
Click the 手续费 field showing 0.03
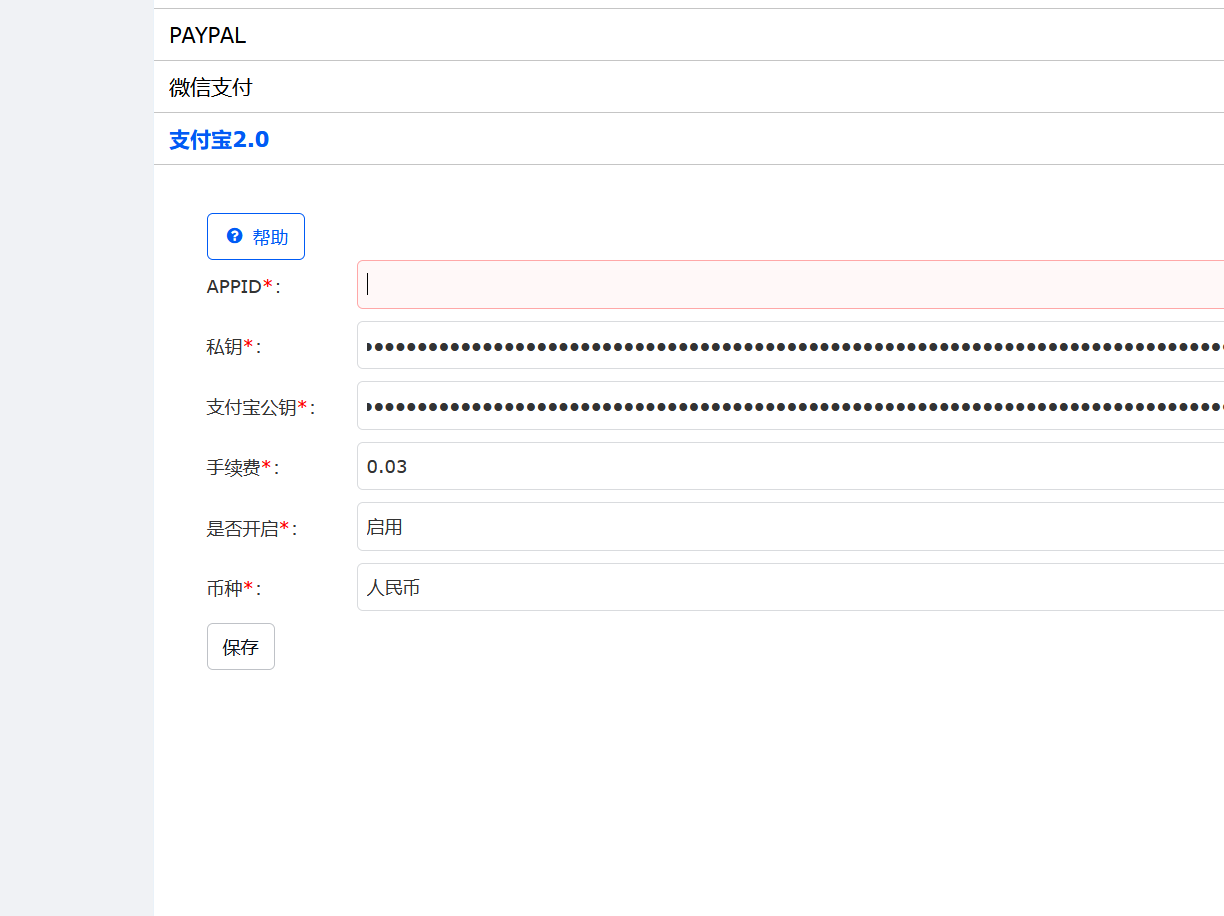(790, 466)
